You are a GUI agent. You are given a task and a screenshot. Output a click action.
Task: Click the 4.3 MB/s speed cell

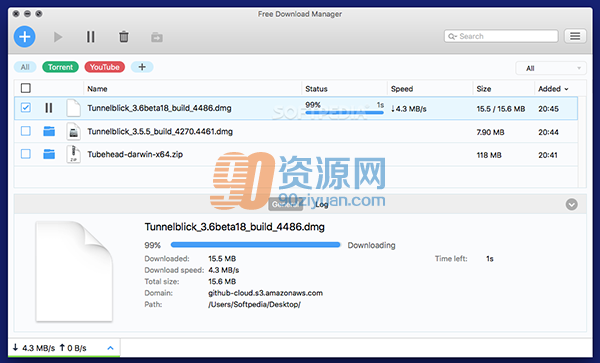[x=409, y=109]
